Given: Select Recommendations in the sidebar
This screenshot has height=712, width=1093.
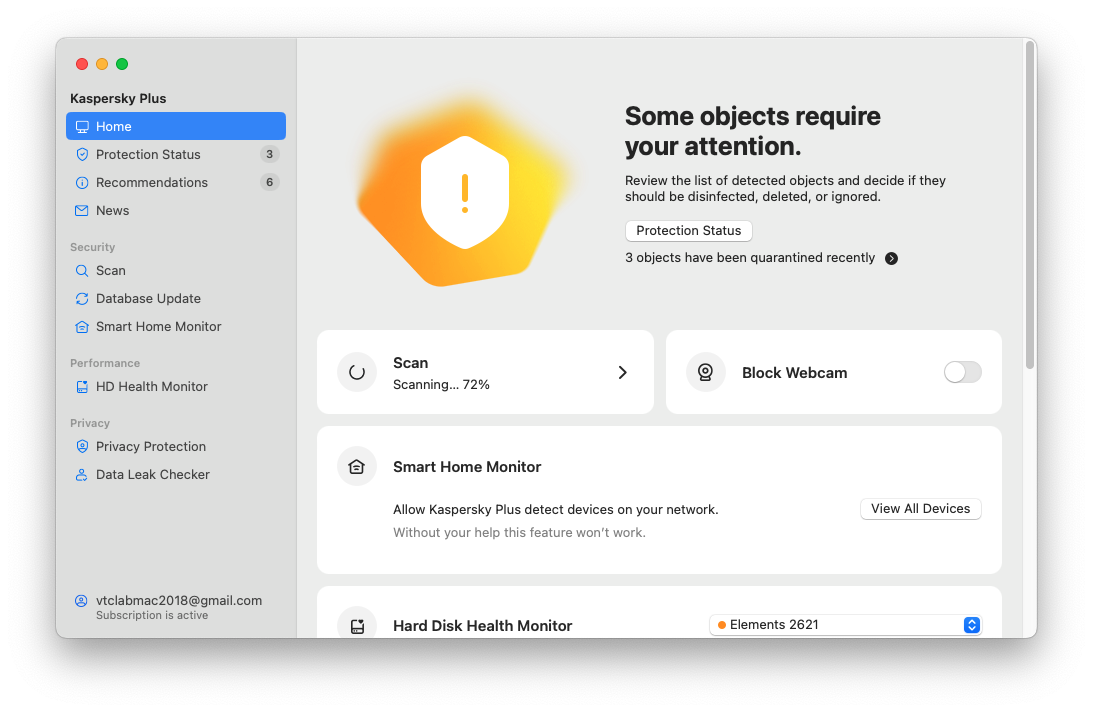Looking at the screenshot, I should coord(151,183).
